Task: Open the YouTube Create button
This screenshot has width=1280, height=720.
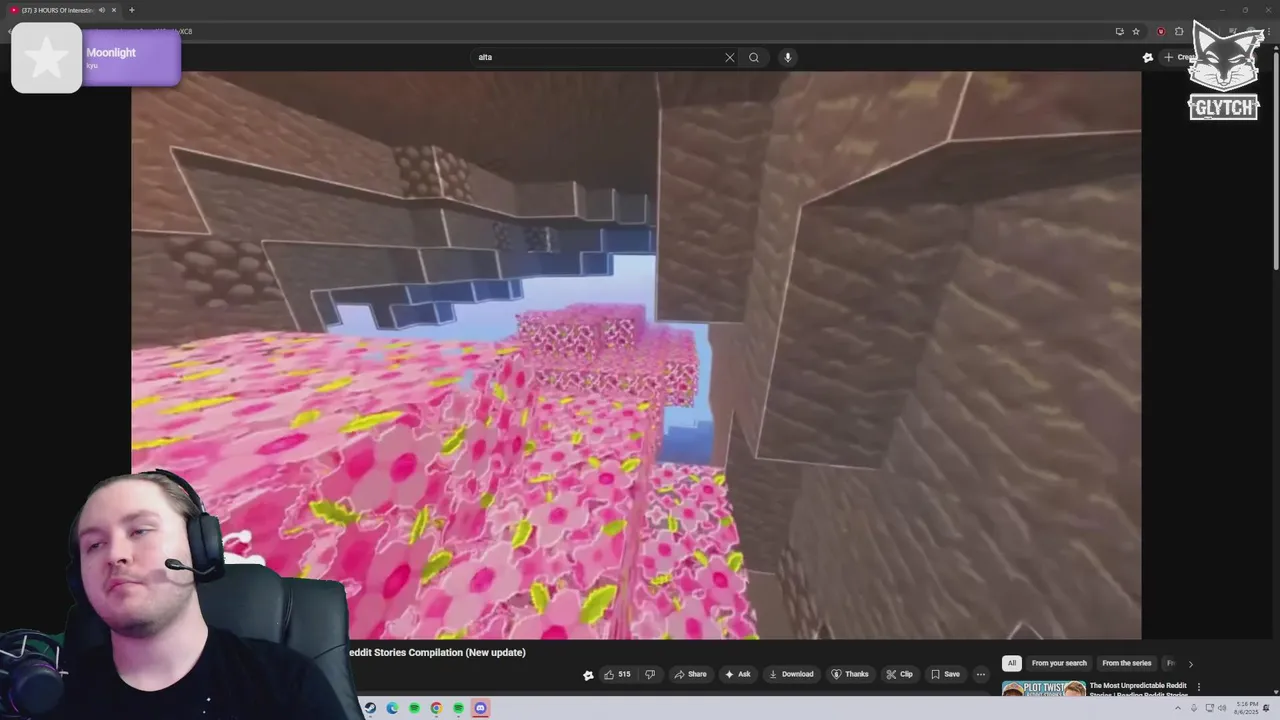Action: 1180,57
